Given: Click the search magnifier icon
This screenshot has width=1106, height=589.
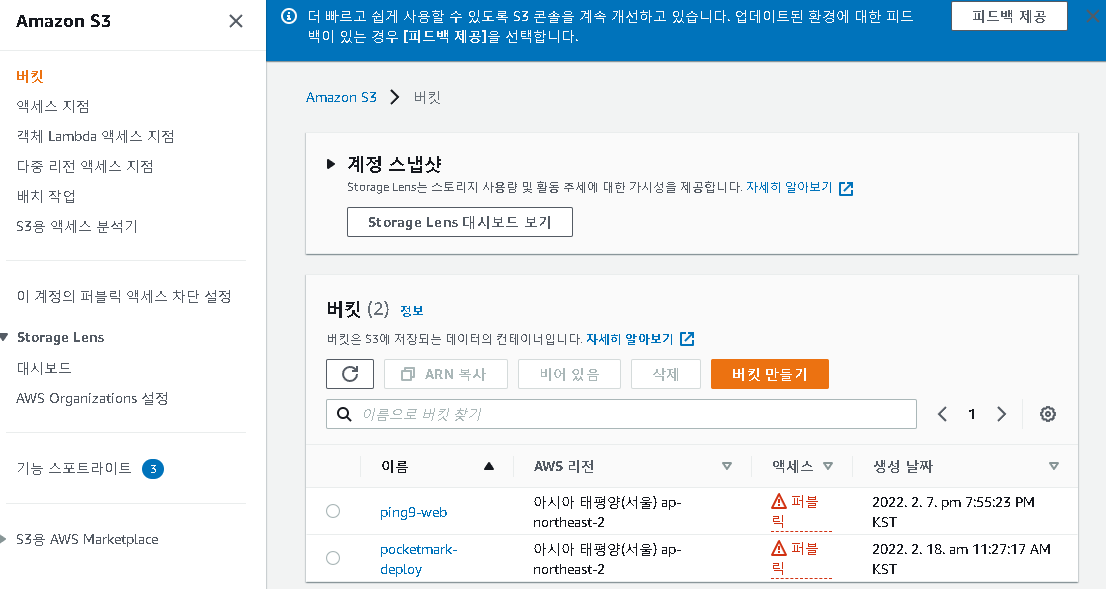Looking at the screenshot, I should [344, 414].
